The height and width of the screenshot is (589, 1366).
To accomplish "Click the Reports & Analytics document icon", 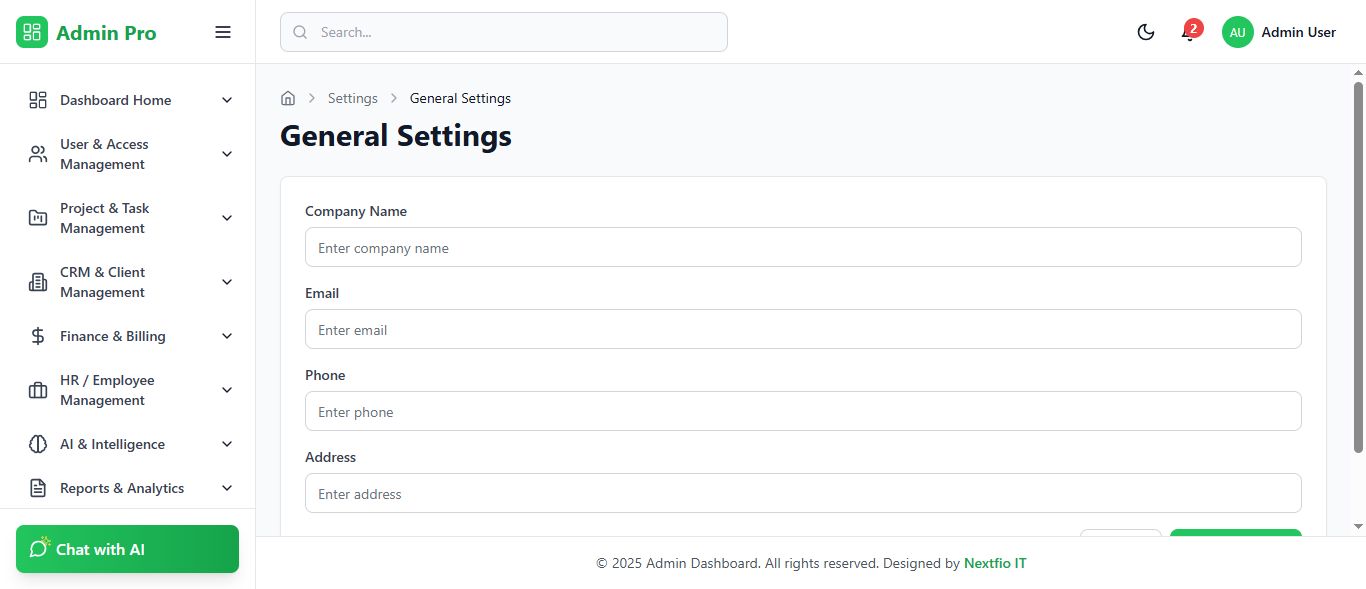I will click(x=38, y=488).
